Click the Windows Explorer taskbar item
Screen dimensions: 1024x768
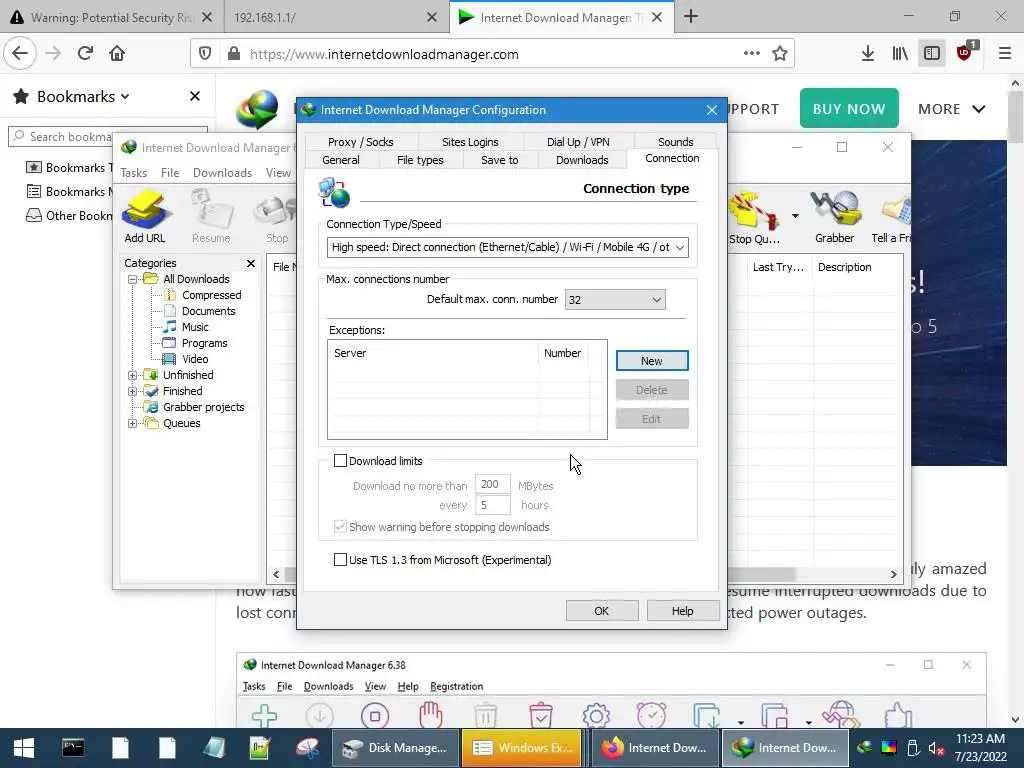tap(521, 748)
